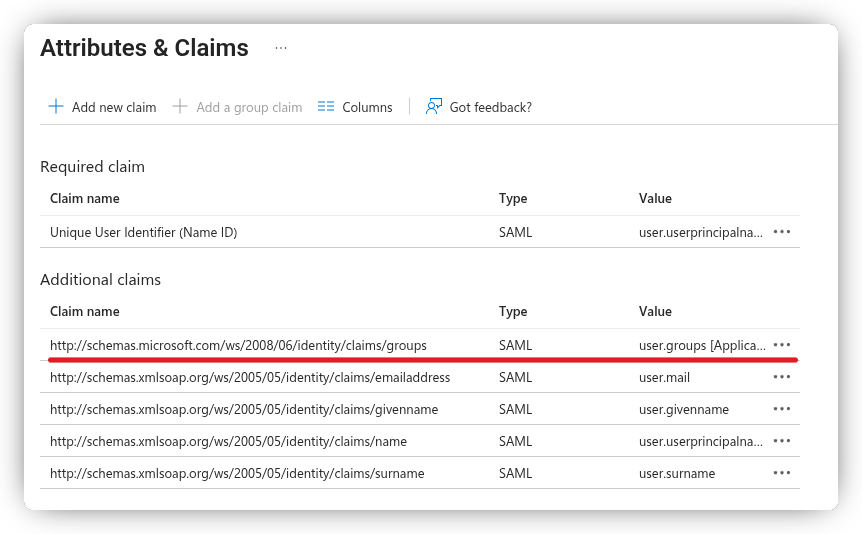
Task: Open ellipsis menu for groups claim row
Action: pyautogui.click(x=782, y=345)
